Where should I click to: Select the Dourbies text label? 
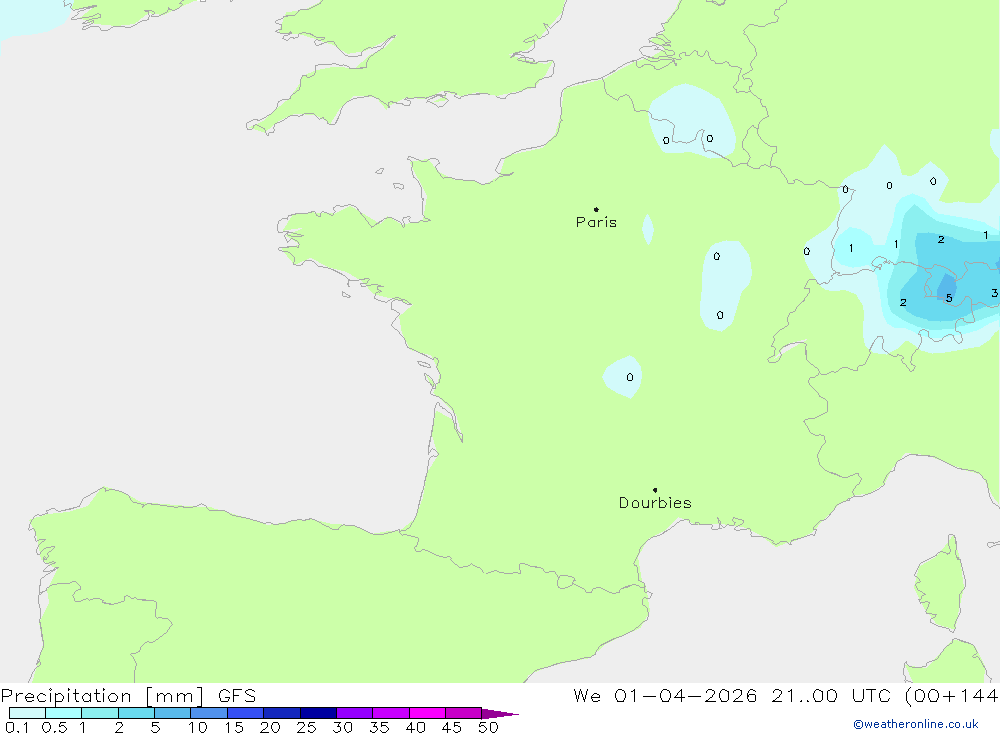point(655,503)
